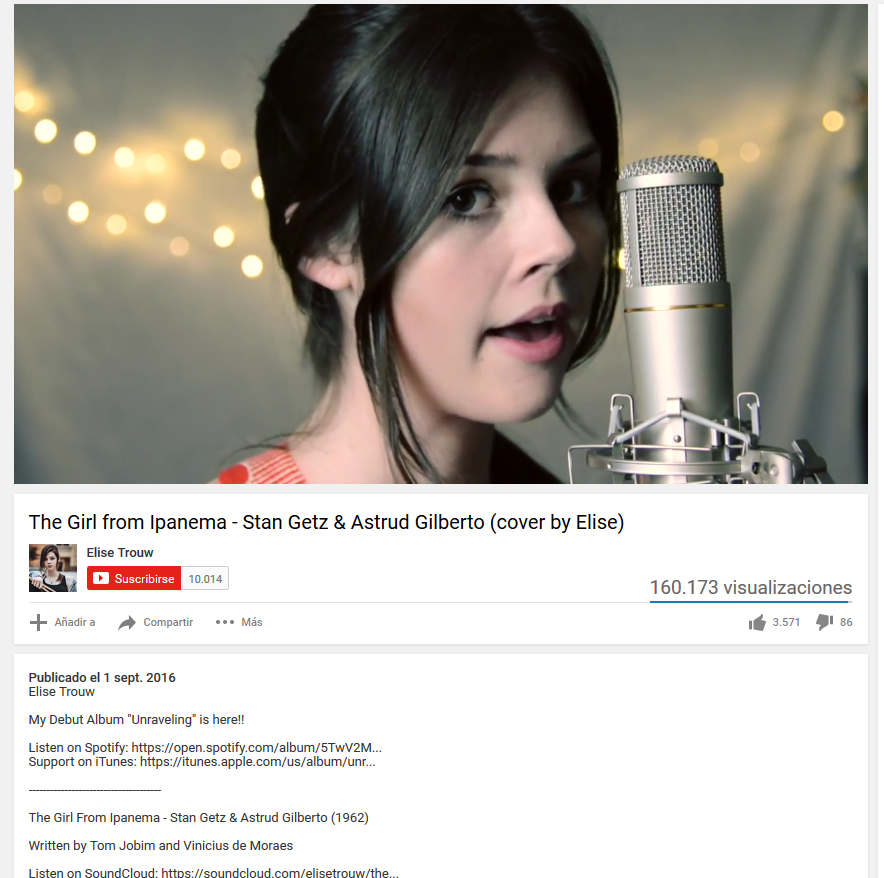Click the 160.173 visualizaciones view count
The width and height of the screenshot is (884, 878).
click(x=750, y=588)
